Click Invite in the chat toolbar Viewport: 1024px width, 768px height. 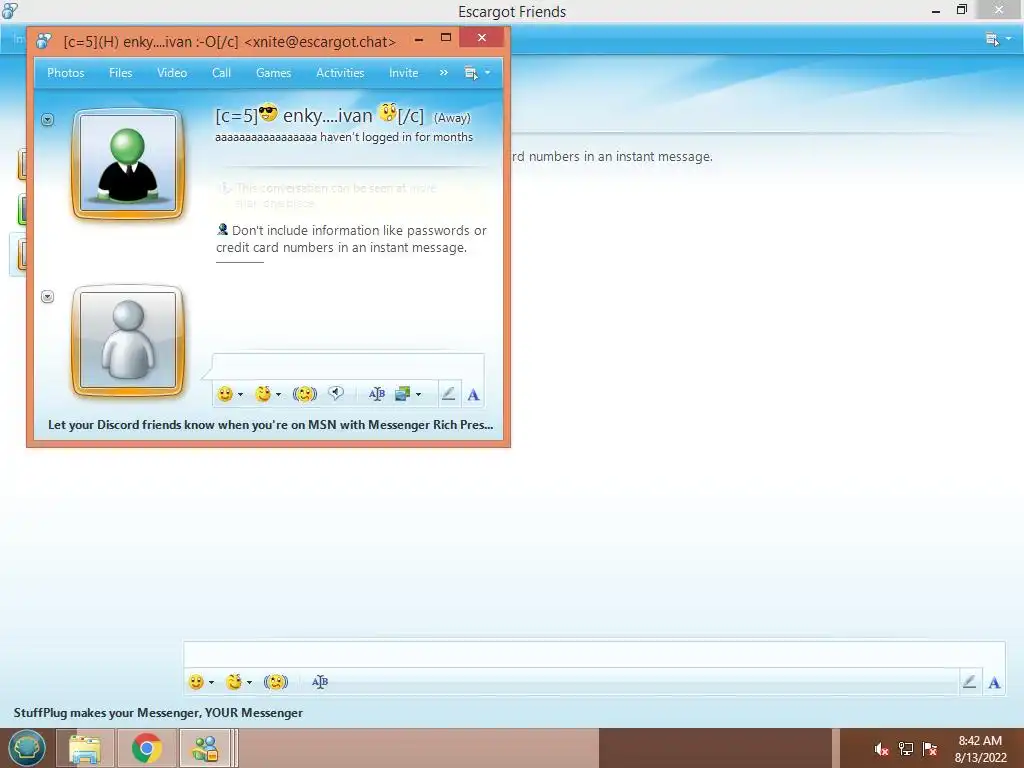403,73
